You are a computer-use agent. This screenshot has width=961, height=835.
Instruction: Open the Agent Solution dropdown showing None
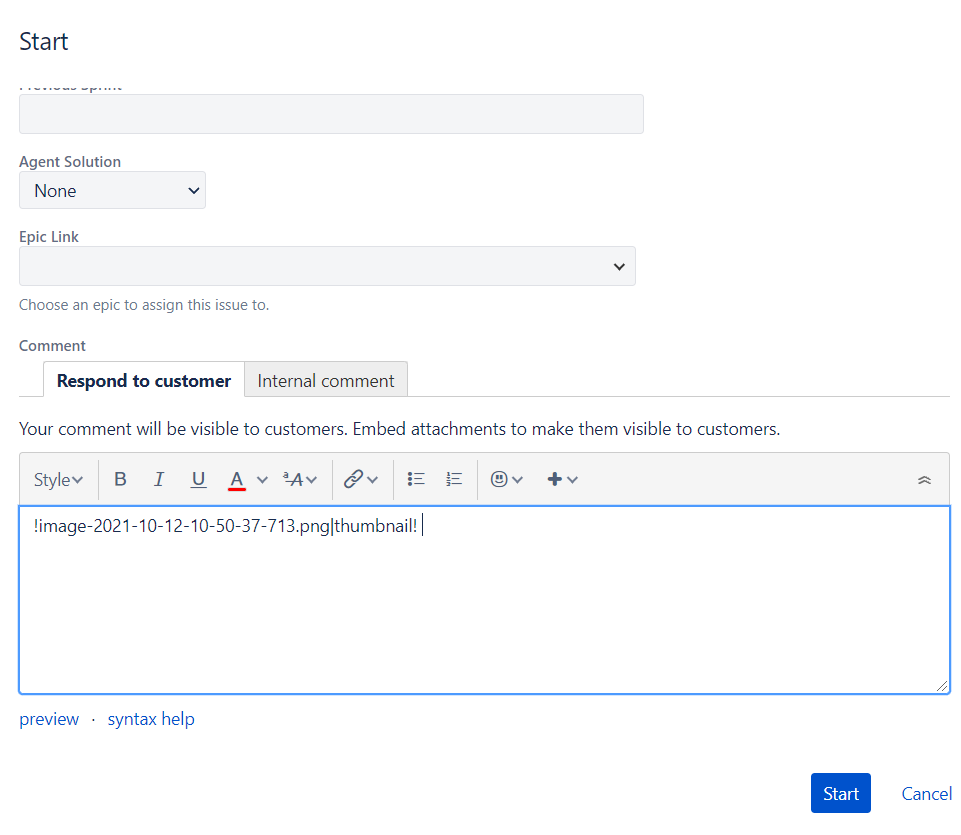(x=112, y=190)
